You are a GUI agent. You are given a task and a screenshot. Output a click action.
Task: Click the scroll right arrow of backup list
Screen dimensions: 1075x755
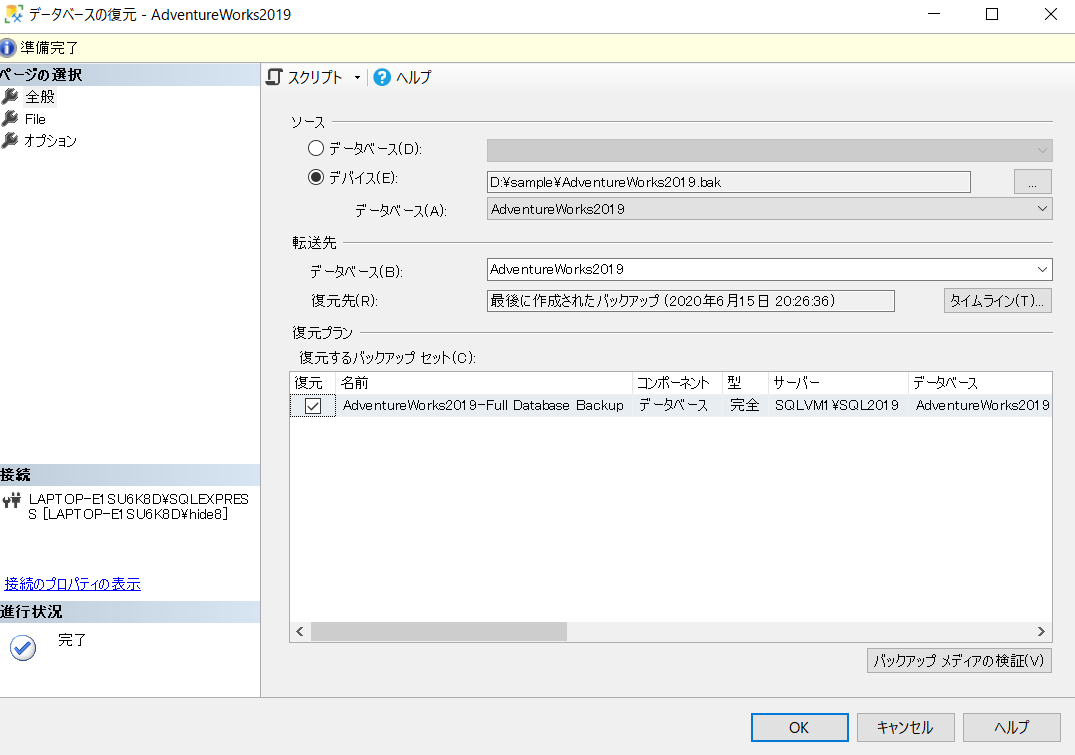[x=1041, y=632]
